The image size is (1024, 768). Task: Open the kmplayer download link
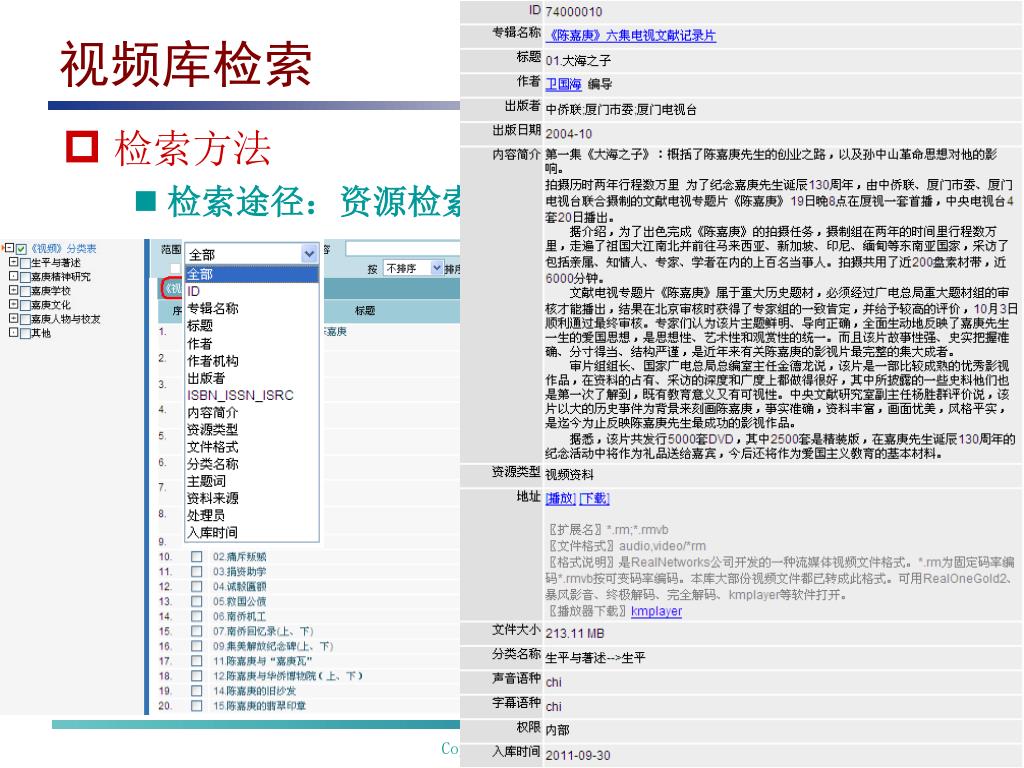pos(656,611)
